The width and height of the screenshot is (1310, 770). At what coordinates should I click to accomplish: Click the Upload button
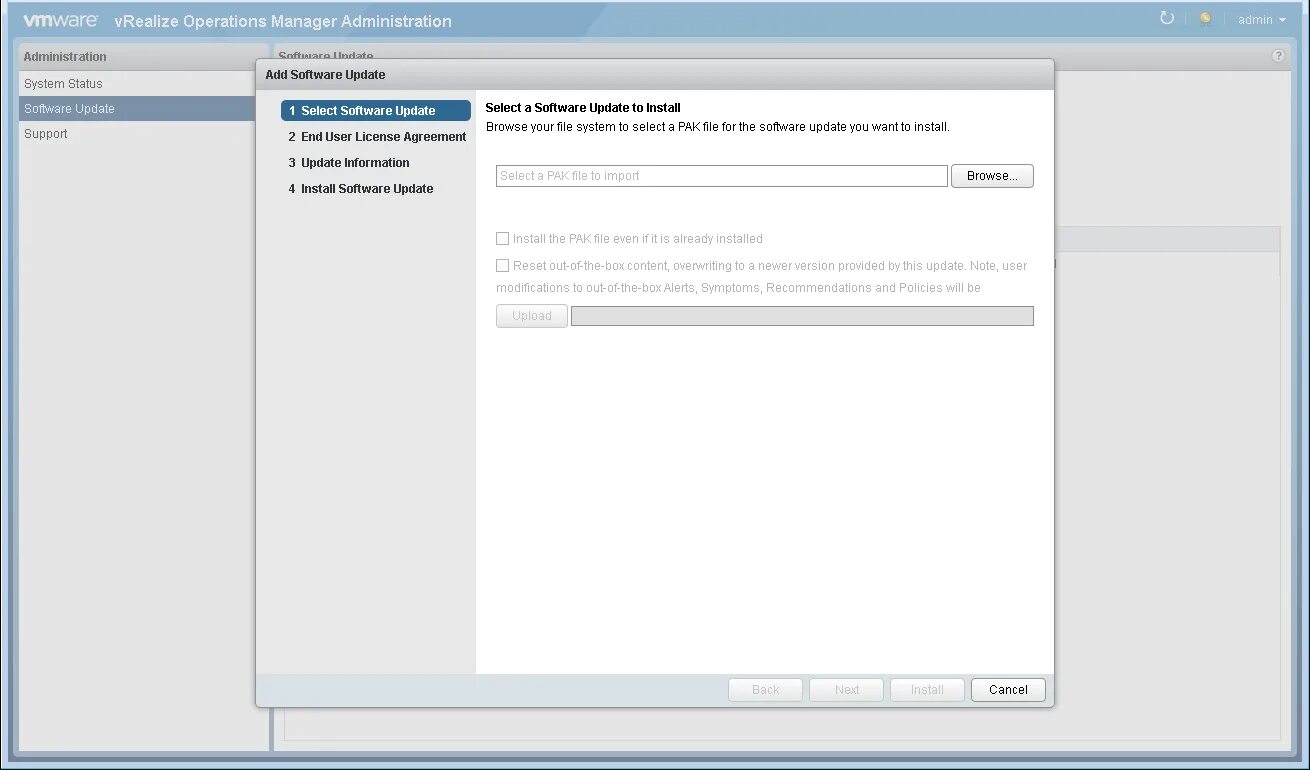tap(532, 316)
